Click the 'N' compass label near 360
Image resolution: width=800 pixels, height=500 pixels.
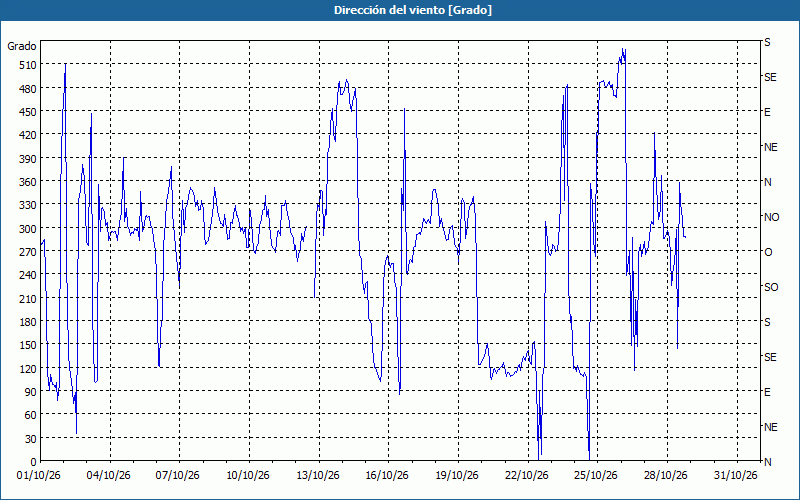tap(768, 182)
